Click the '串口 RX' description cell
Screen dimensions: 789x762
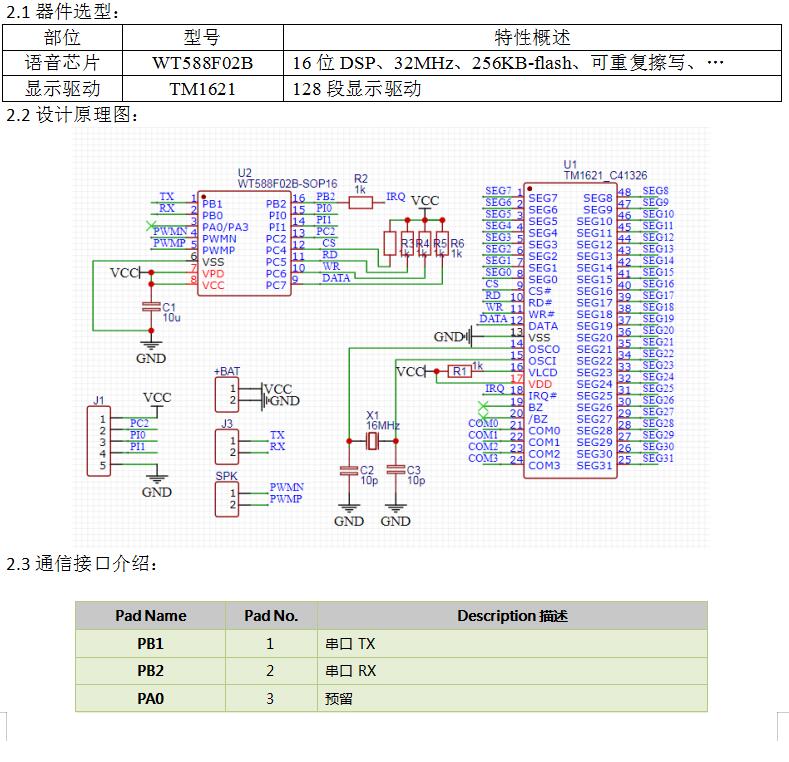(512, 671)
